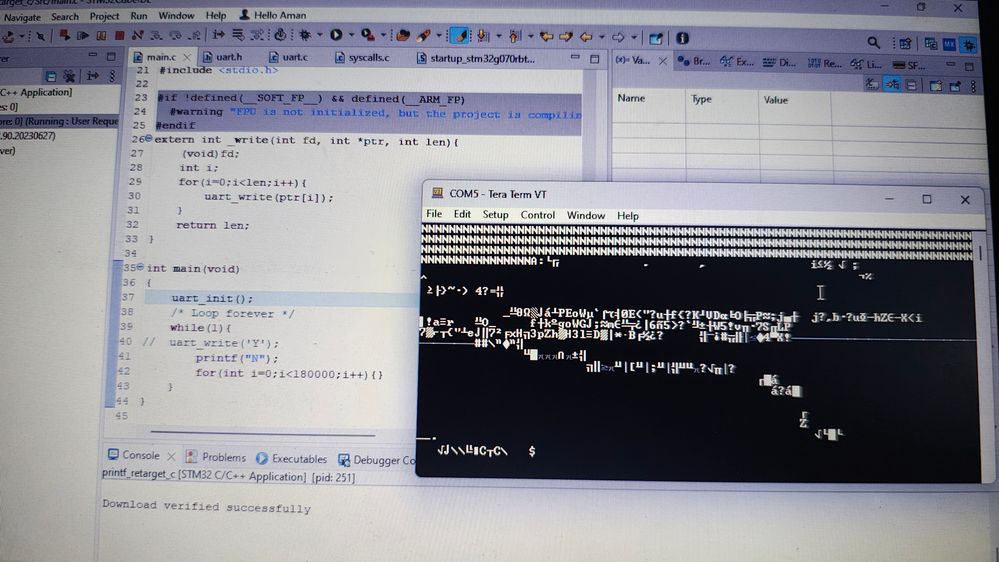The height and width of the screenshot is (562, 999).
Task: Click the Forward navigation arrow icon
Action: click(618, 38)
